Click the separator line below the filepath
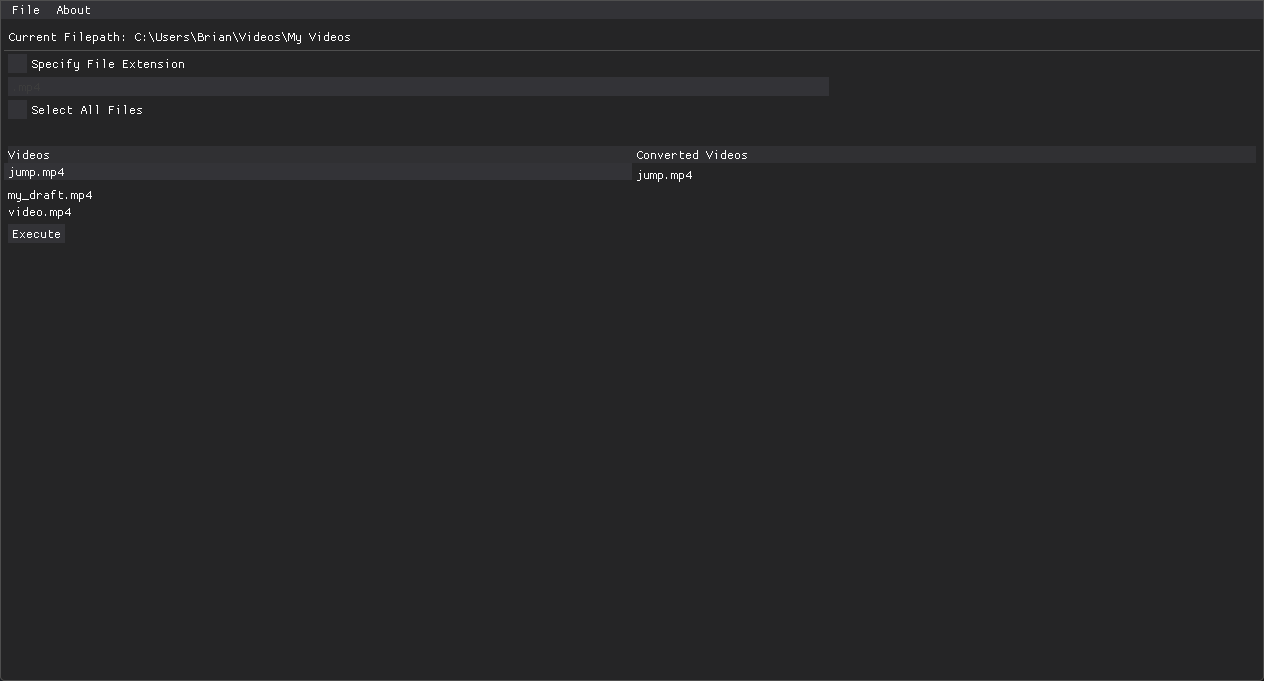This screenshot has height=681, width=1264. pyautogui.click(x=632, y=50)
